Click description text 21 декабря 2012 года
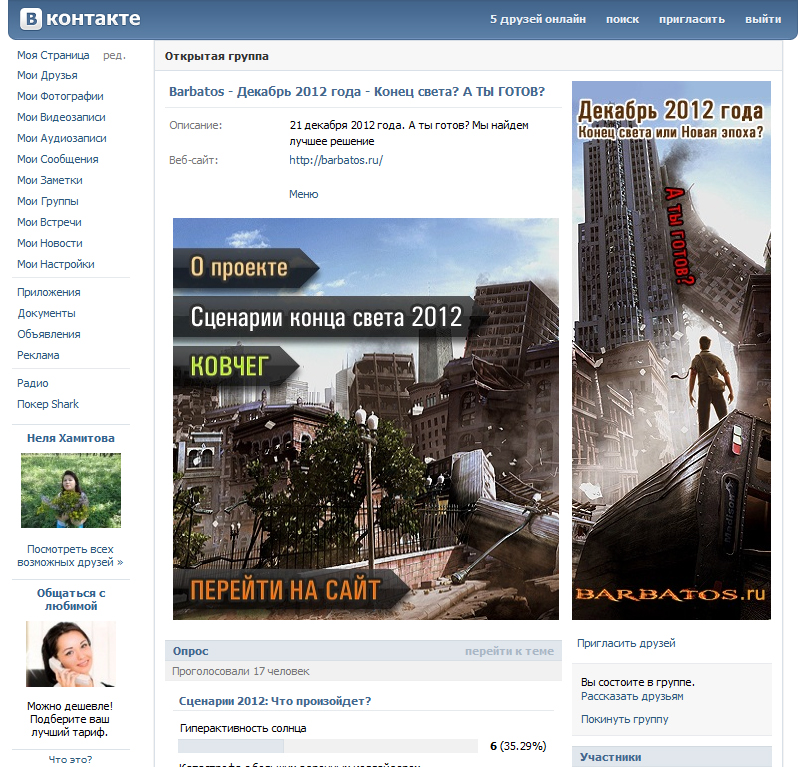 pos(345,125)
